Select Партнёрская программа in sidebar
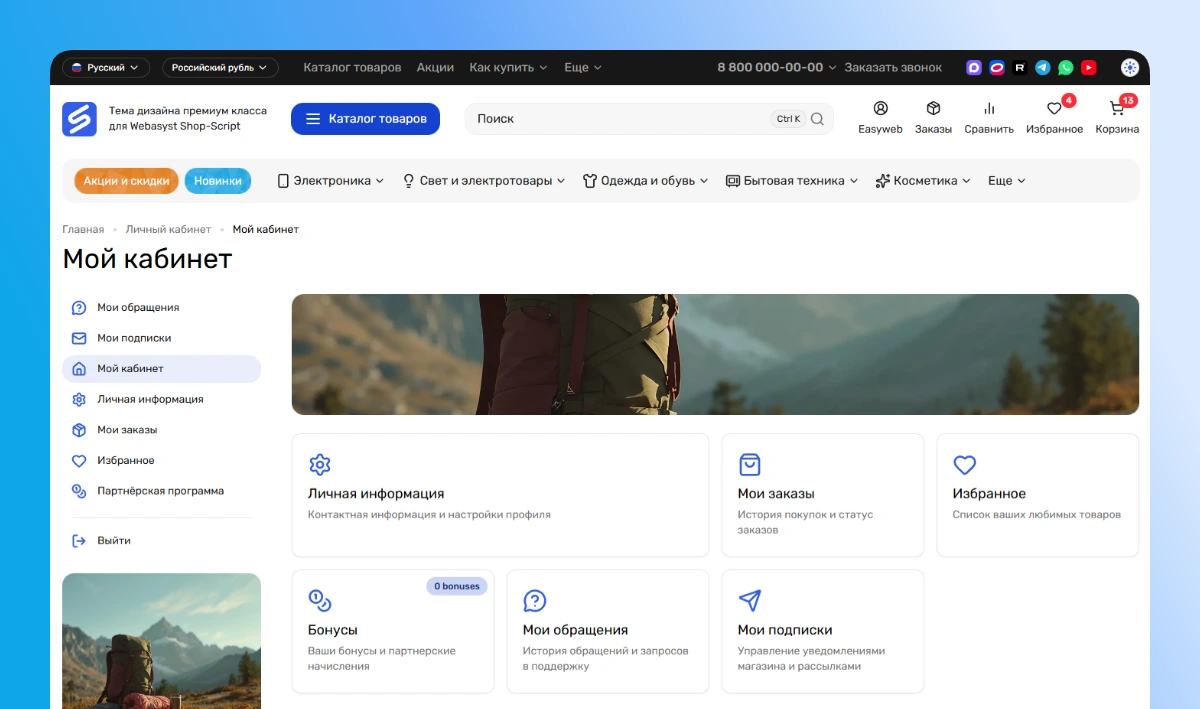Screen dimensions: 1200x709 (160, 491)
